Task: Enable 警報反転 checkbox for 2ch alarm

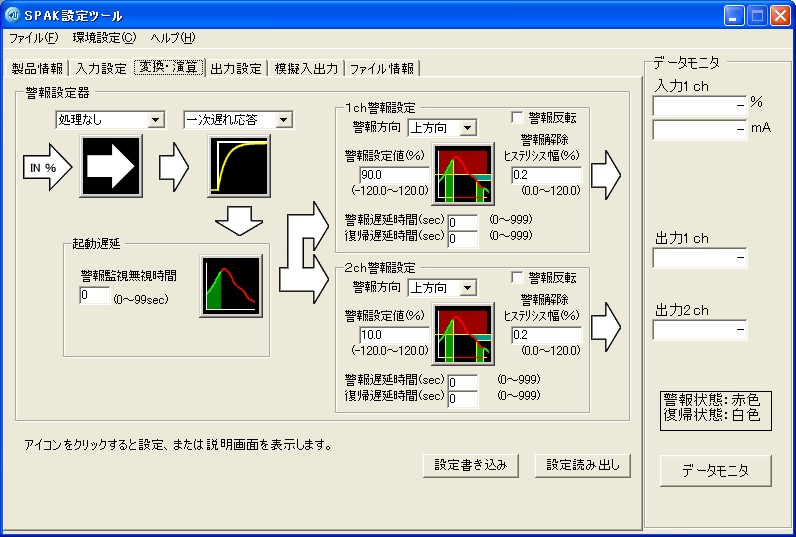Action: (517, 277)
